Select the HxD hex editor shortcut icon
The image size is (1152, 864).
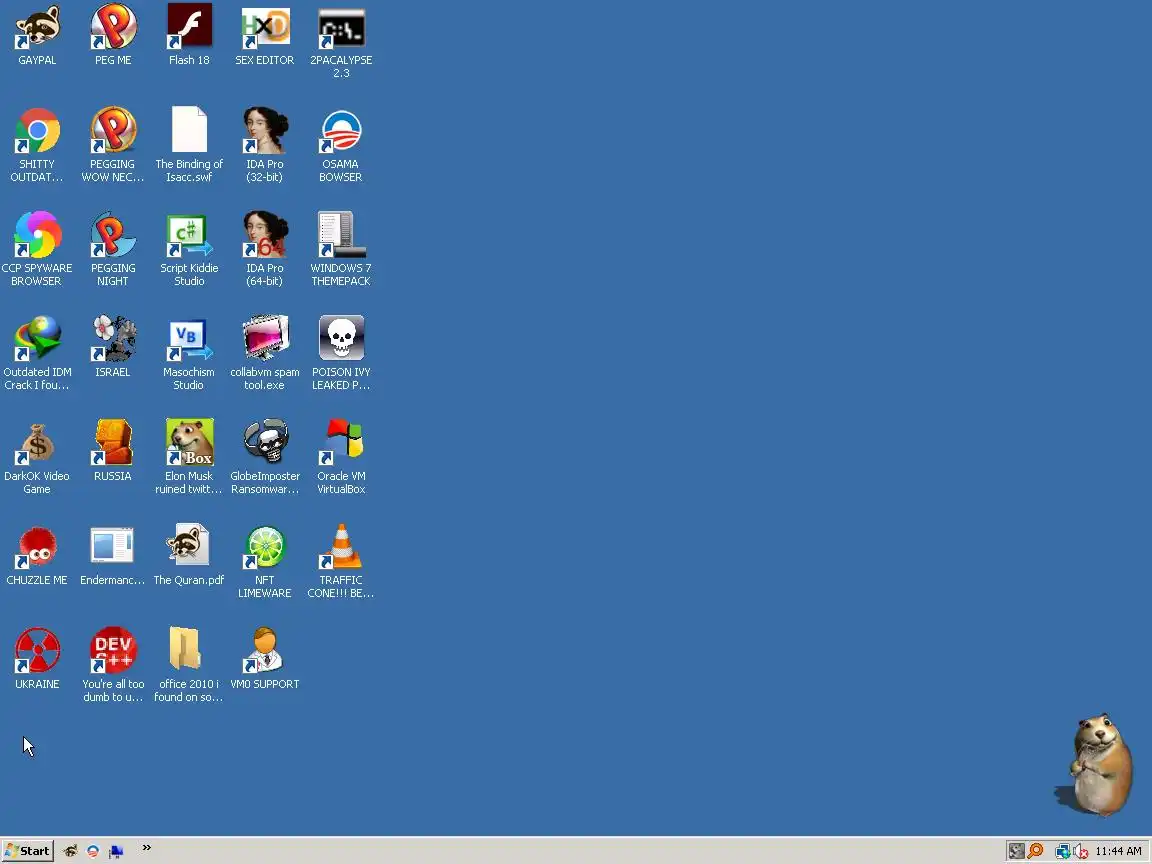[264, 27]
